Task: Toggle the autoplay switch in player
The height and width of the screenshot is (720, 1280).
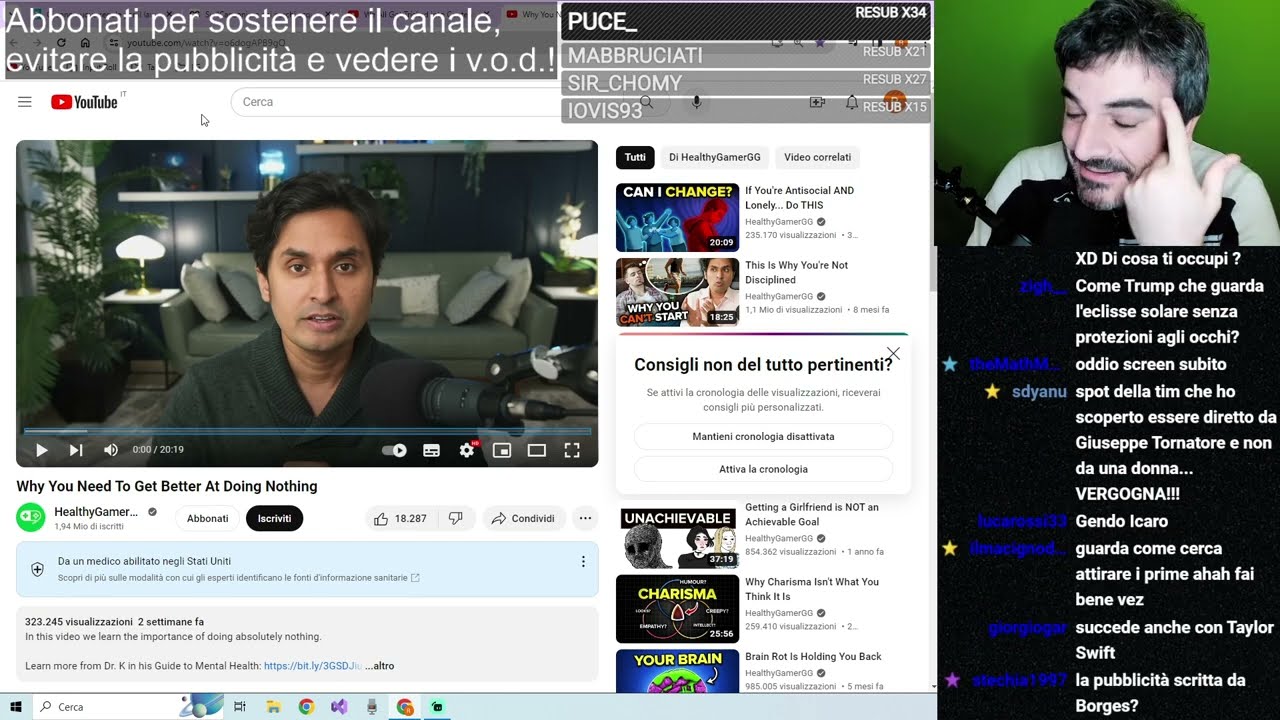Action: (x=395, y=450)
